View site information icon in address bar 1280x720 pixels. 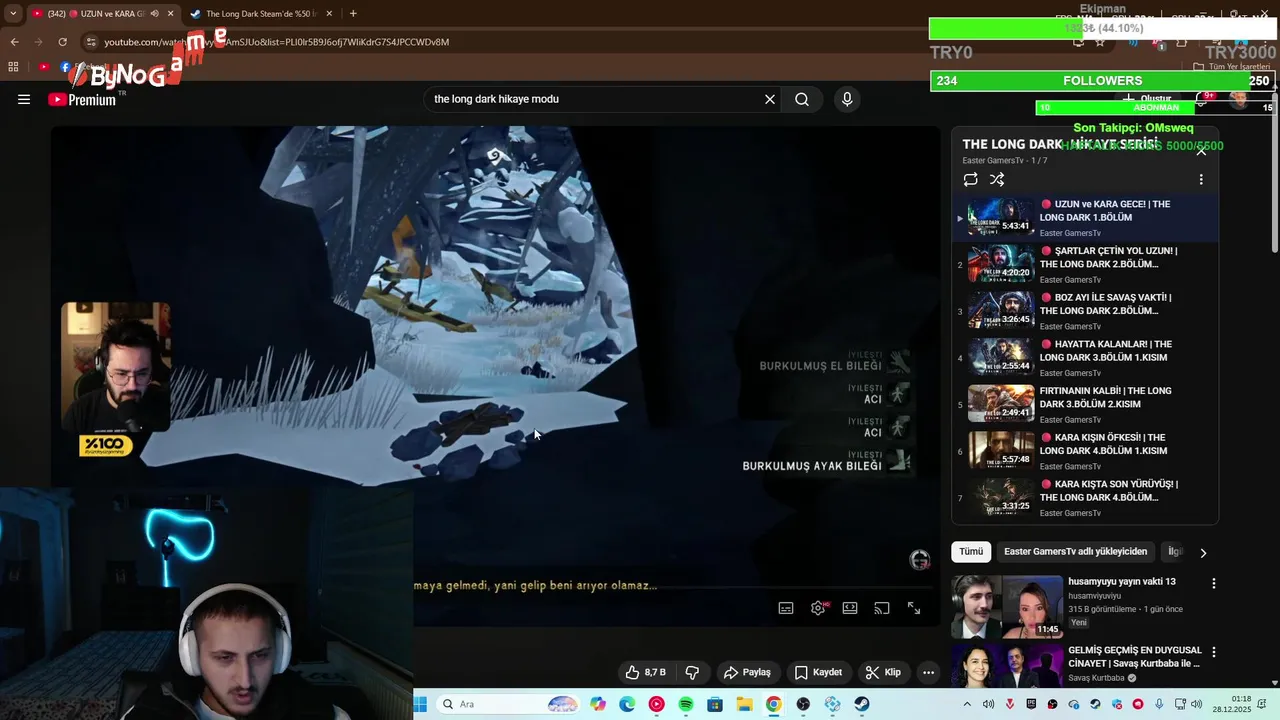[x=92, y=42]
